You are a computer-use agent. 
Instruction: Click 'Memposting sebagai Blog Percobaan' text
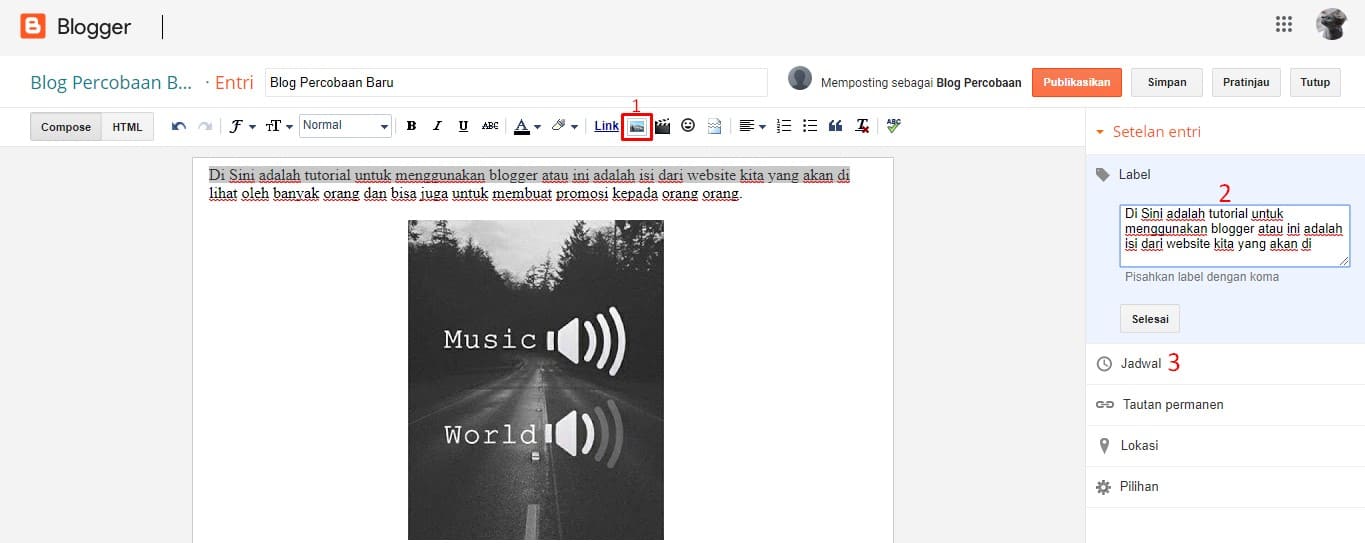(x=921, y=83)
